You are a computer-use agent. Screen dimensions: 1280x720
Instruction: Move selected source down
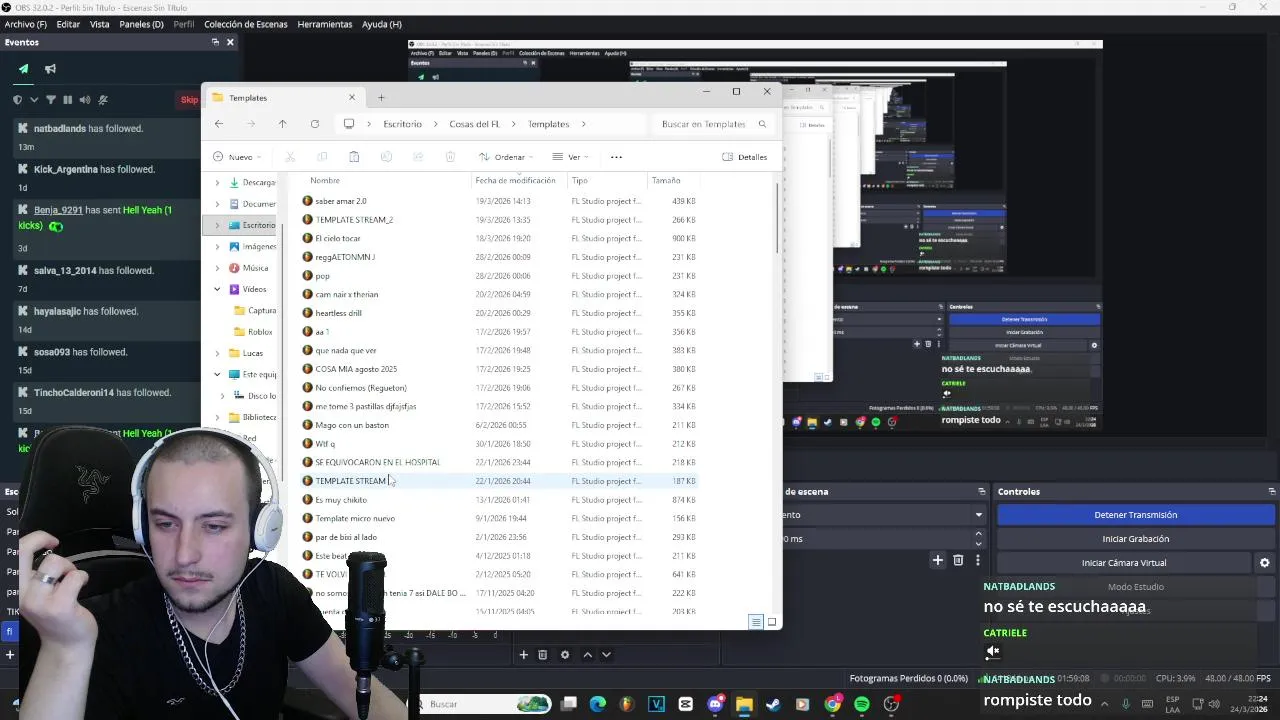tap(606, 655)
